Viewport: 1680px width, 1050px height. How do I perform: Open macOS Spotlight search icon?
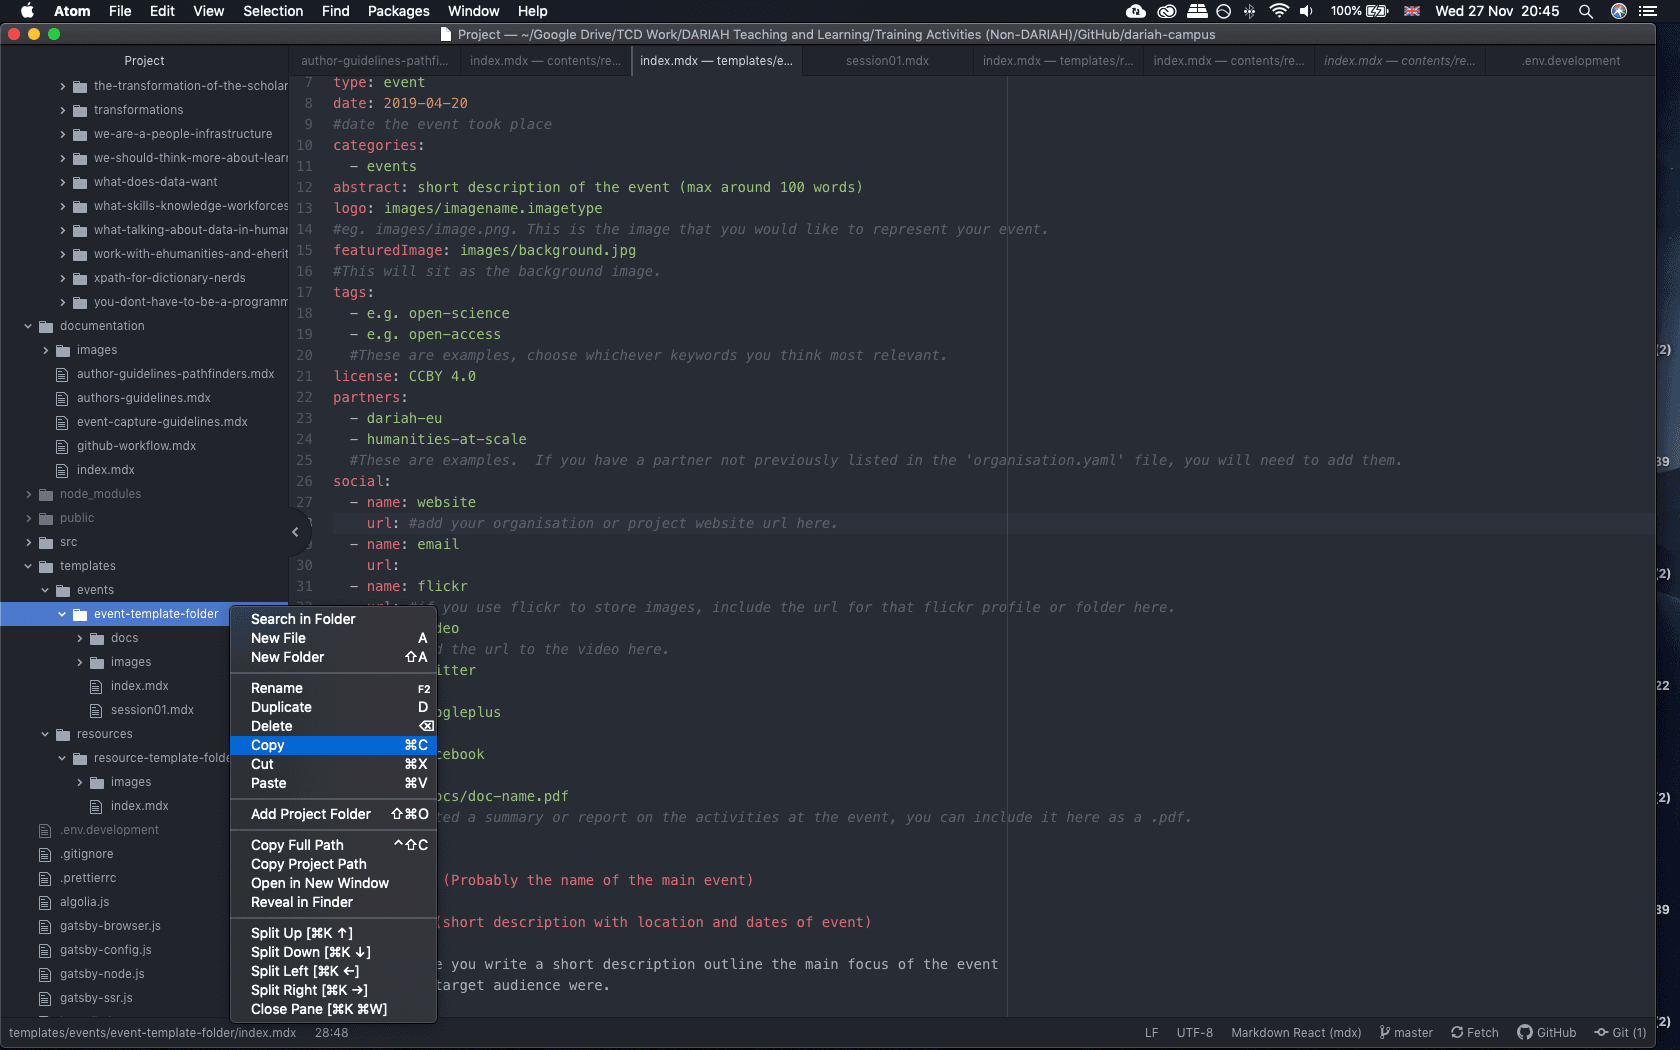pos(1586,11)
